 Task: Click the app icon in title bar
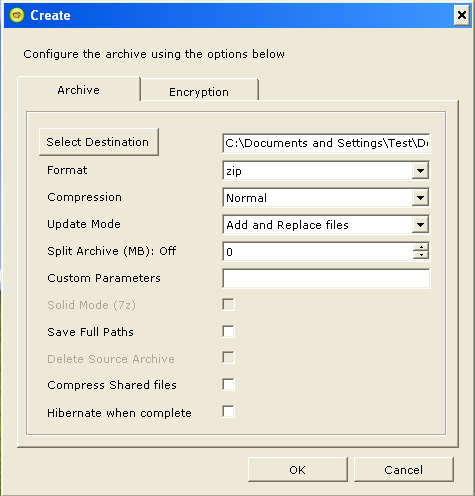pos(17,15)
